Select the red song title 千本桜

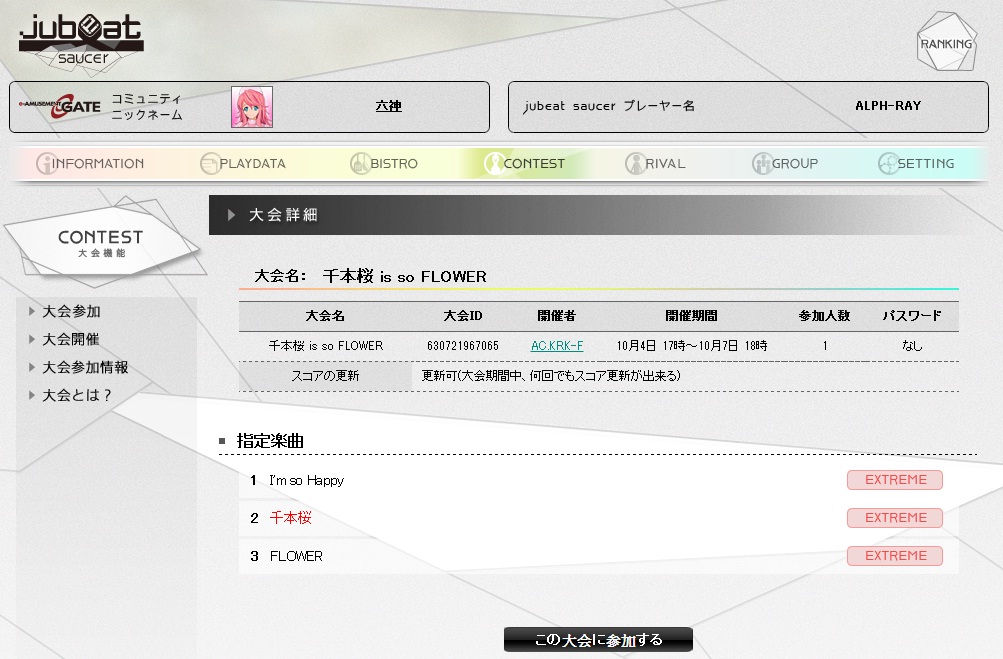(x=290, y=518)
